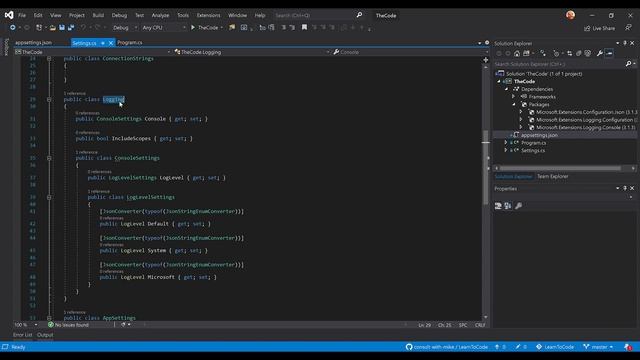Expand the Settings.cs tree node
The height and width of the screenshot is (360, 640).
506,150
